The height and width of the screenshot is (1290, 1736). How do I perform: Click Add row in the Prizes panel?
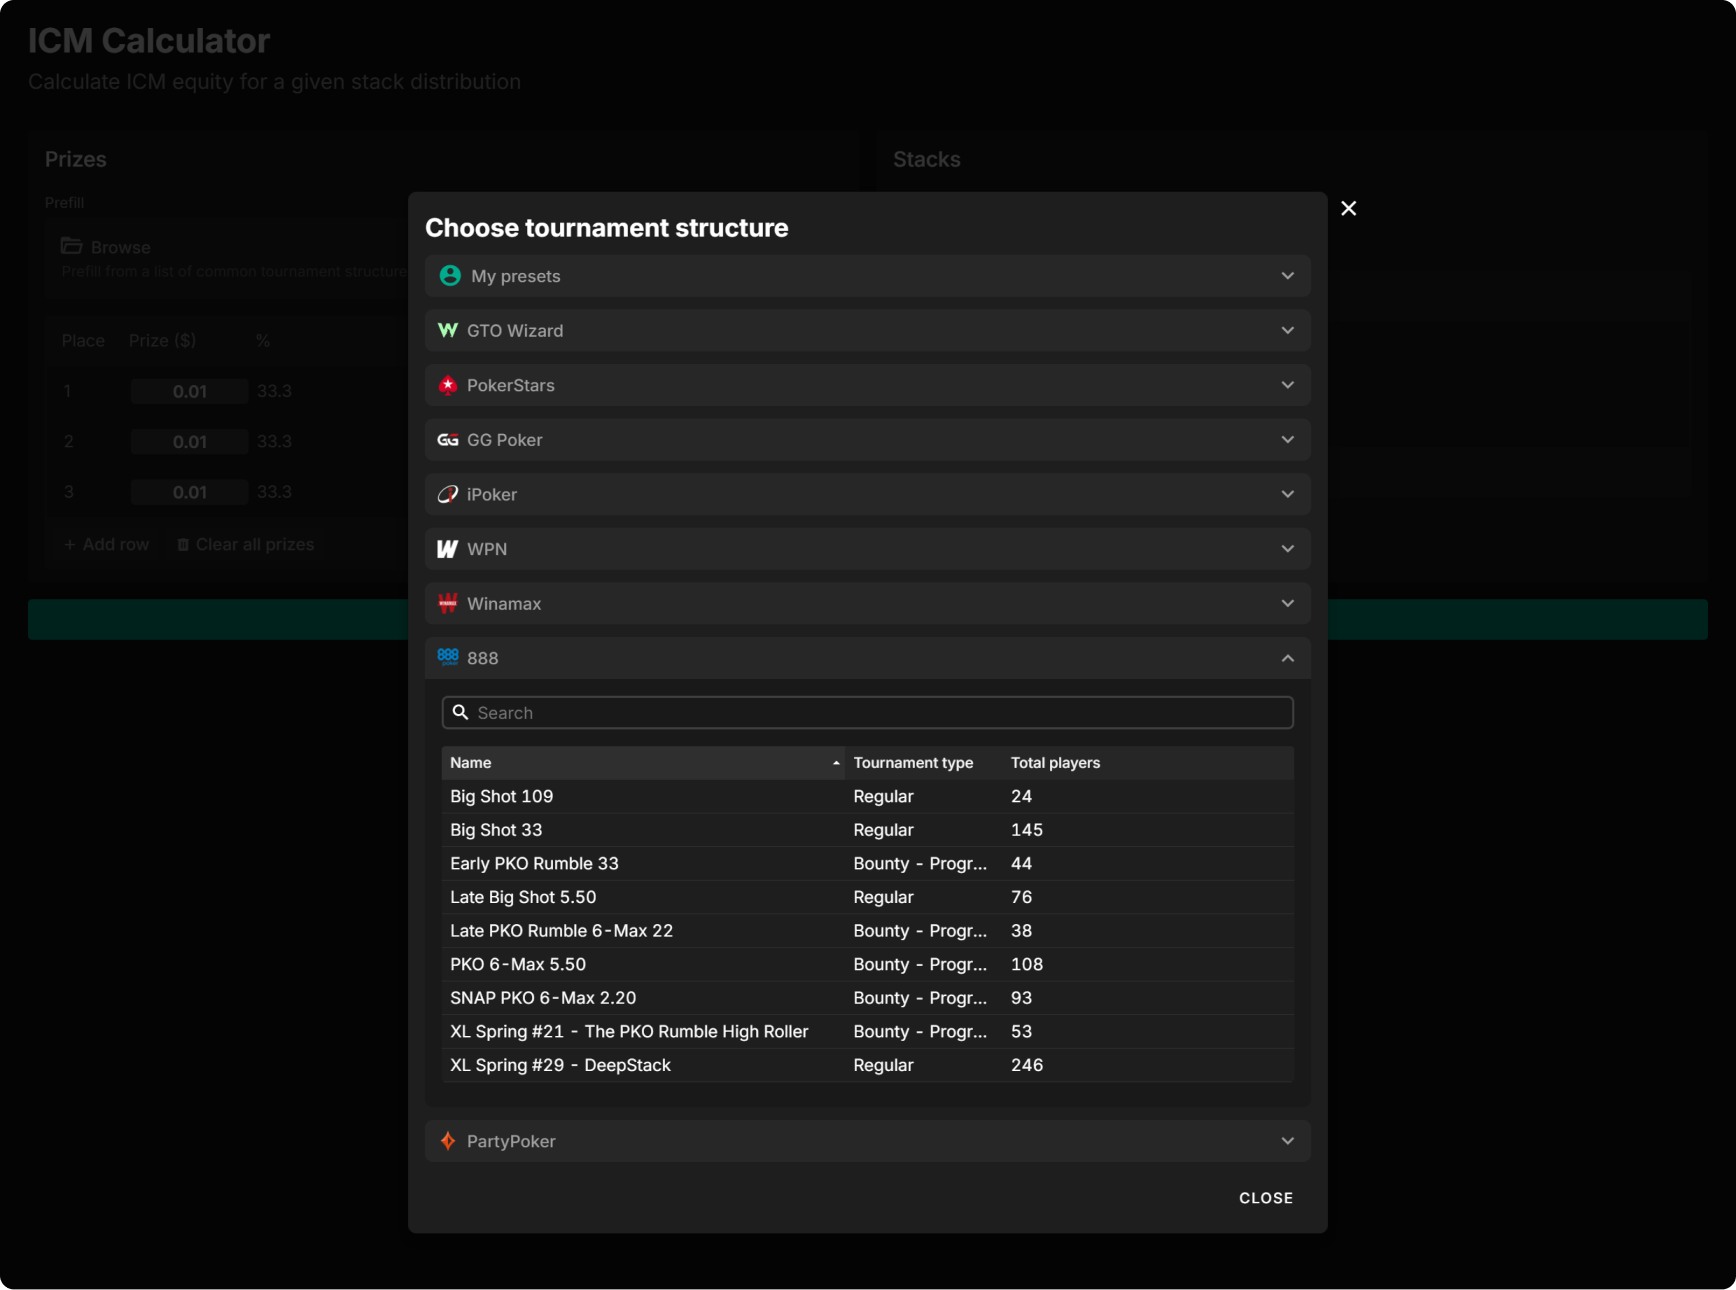coord(107,544)
